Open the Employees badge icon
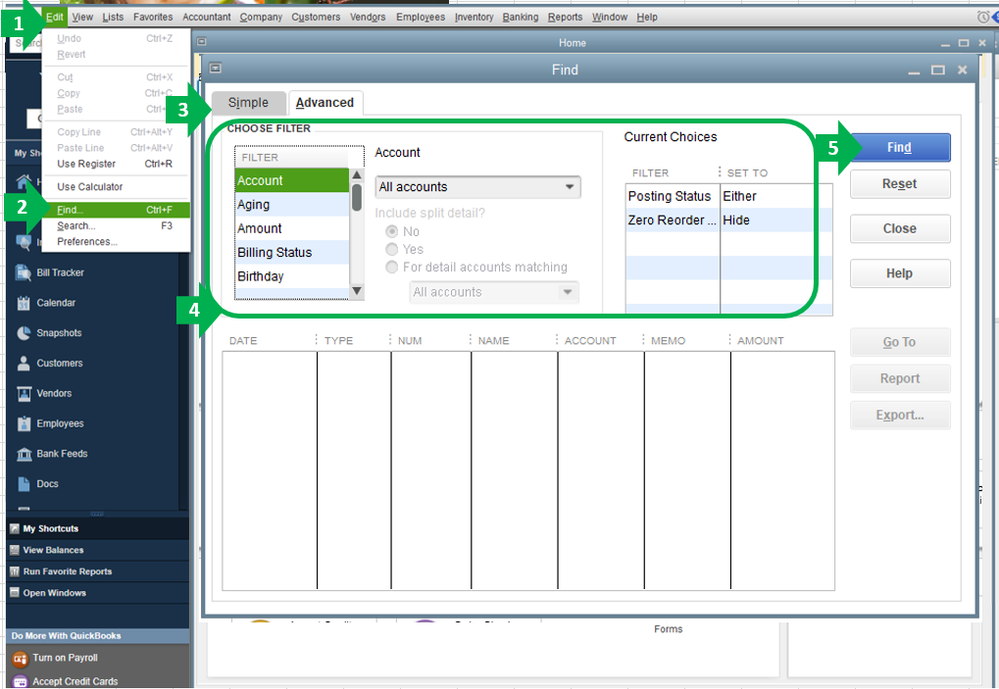999x689 pixels. pyautogui.click(x=24, y=423)
